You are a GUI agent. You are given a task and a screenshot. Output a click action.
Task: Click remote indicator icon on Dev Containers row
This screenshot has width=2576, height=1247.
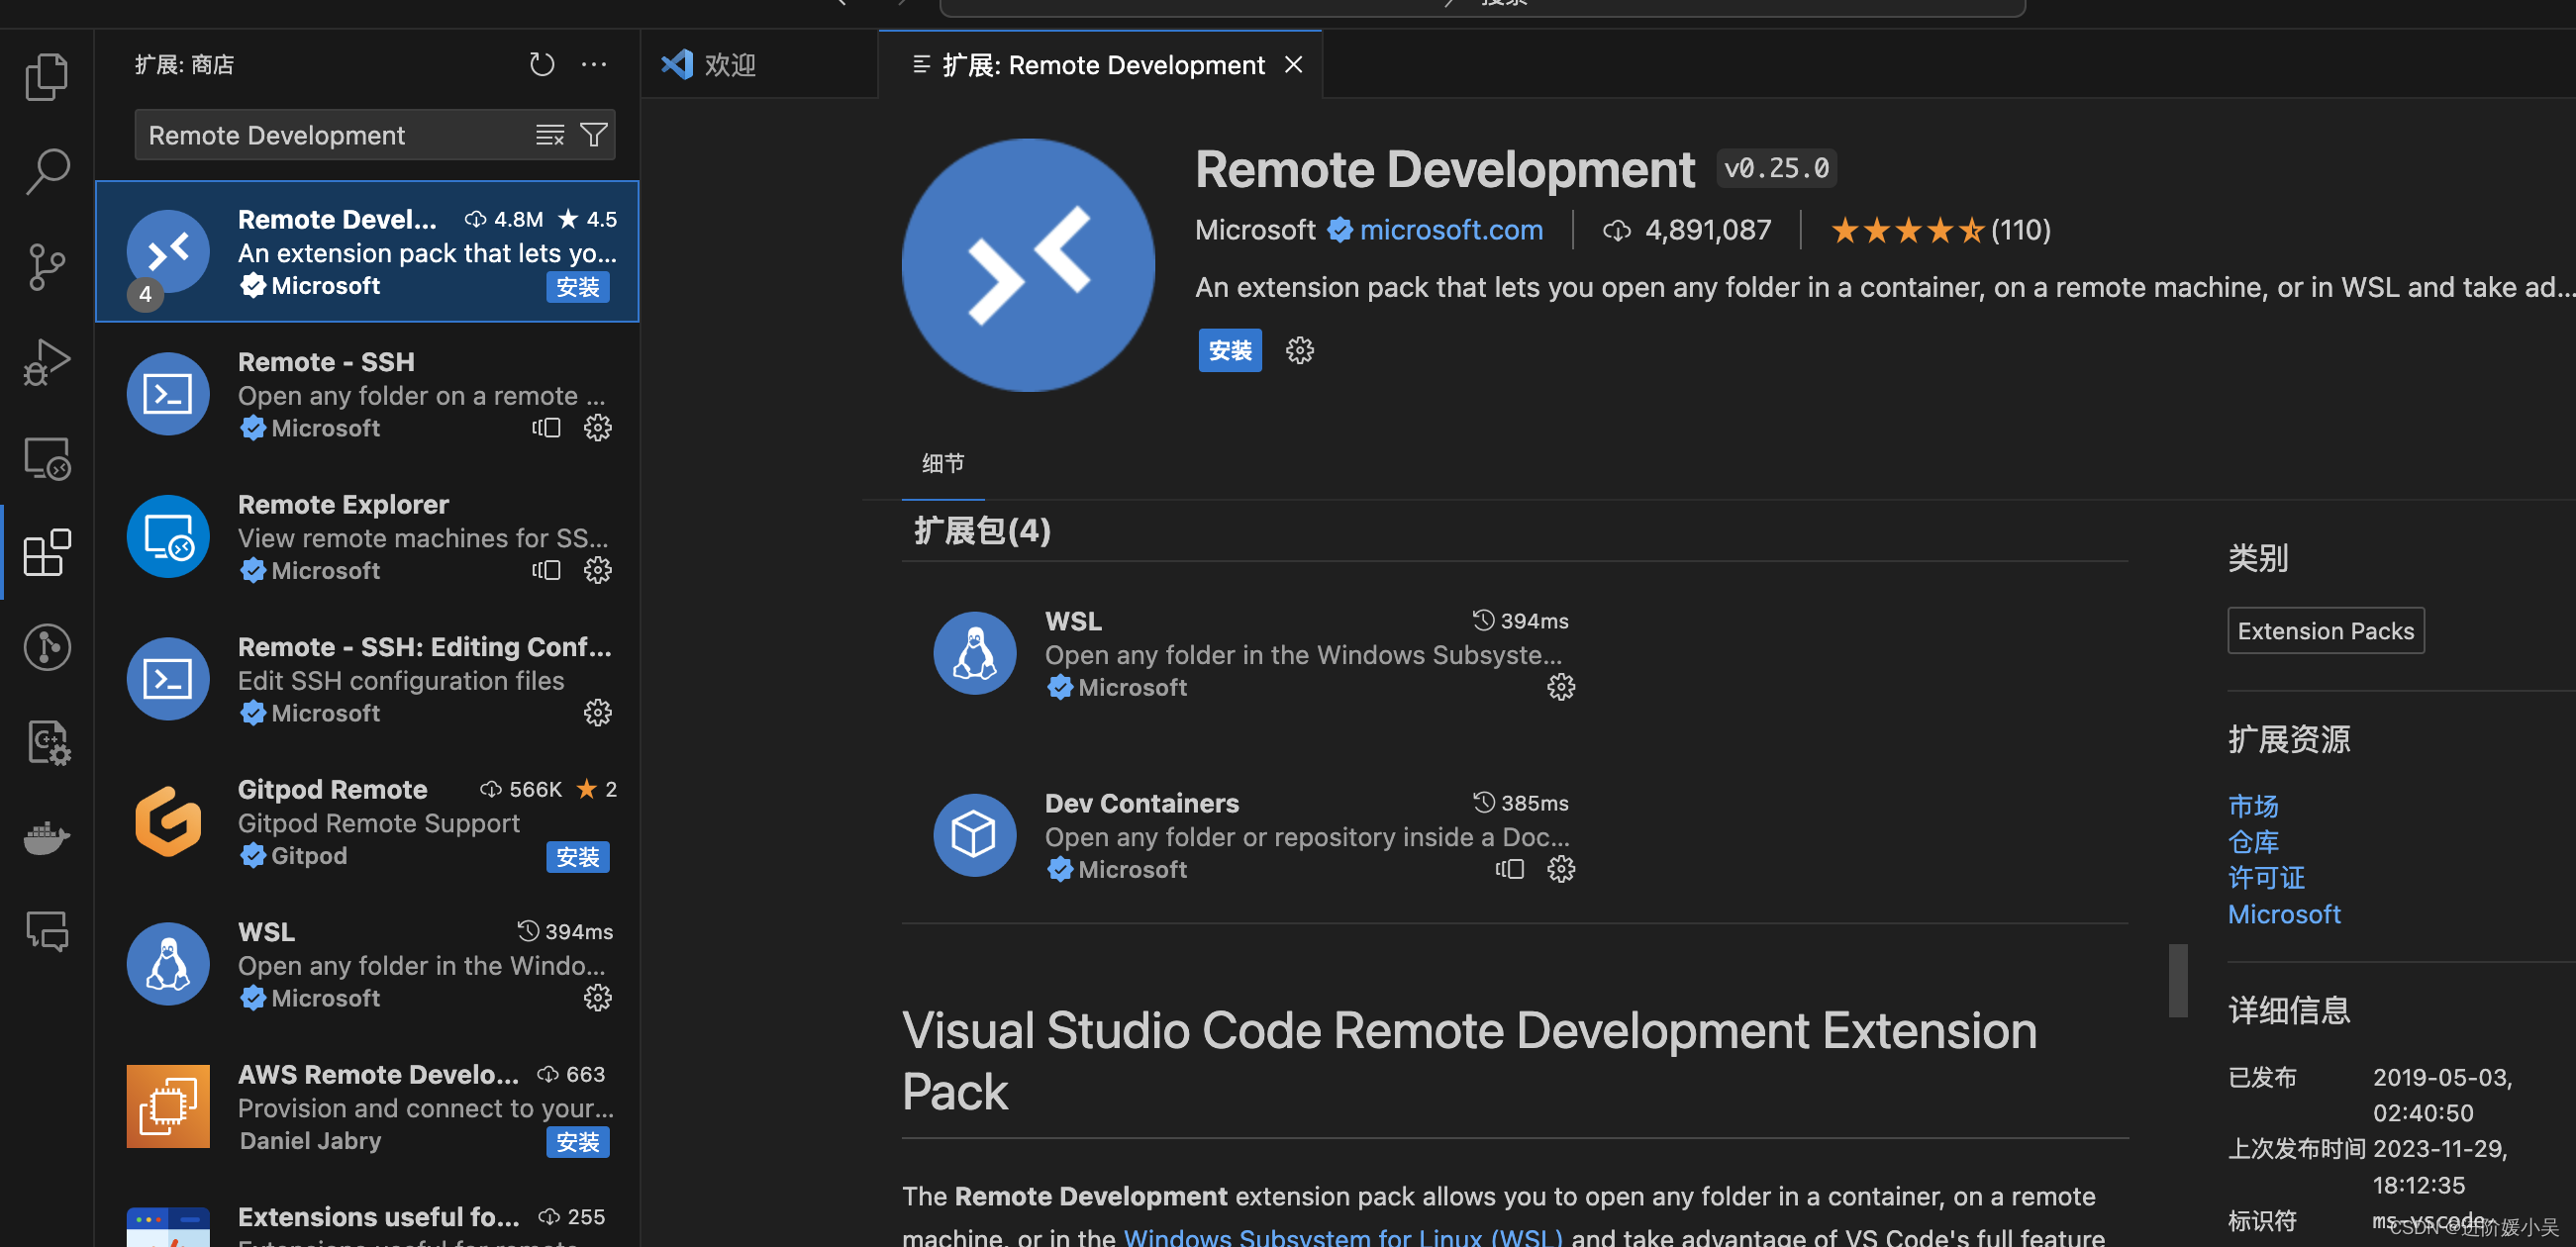point(1510,869)
